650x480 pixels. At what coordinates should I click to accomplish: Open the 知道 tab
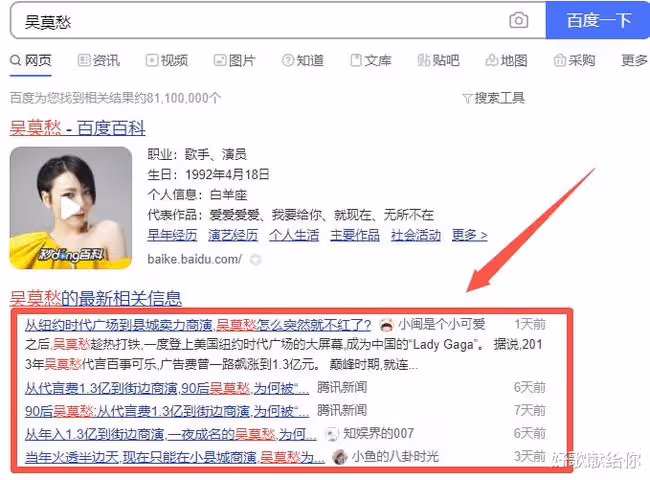[303, 61]
